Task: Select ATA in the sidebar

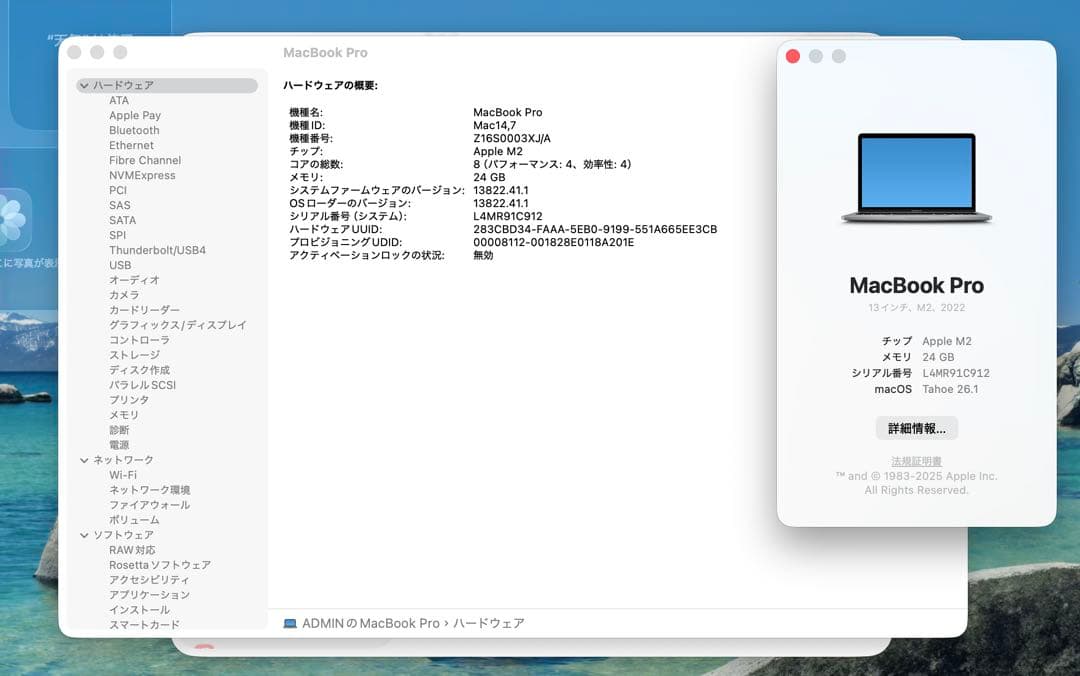Action: pos(118,101)
